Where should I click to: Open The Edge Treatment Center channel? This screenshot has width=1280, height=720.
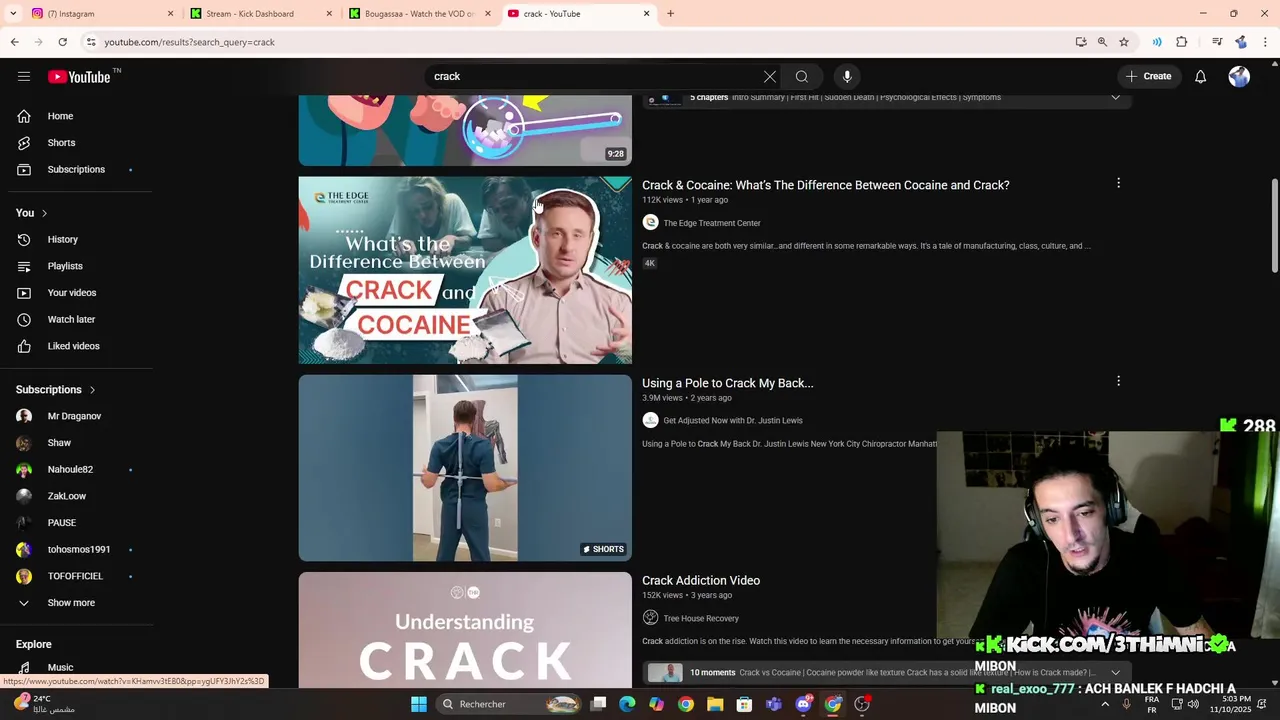point(711,223)
